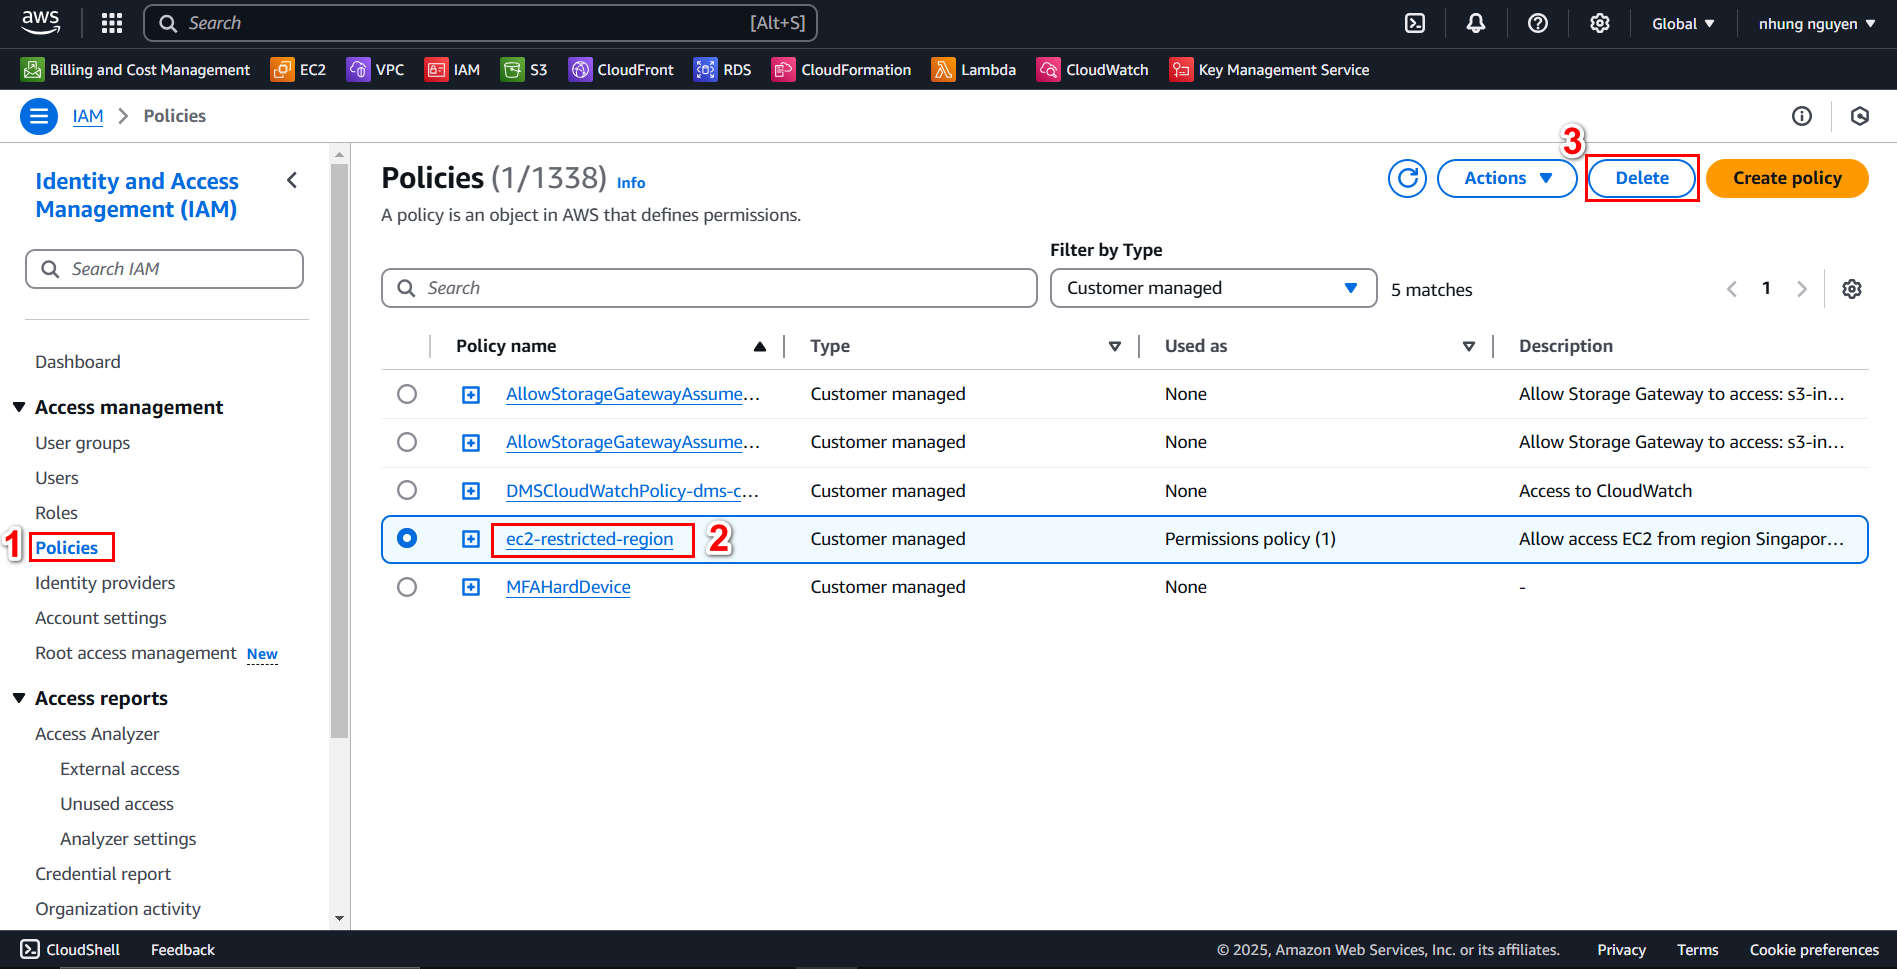1897x969 pixels.
Task: Open table preferences gear icon
Action: pos(1852,289)
